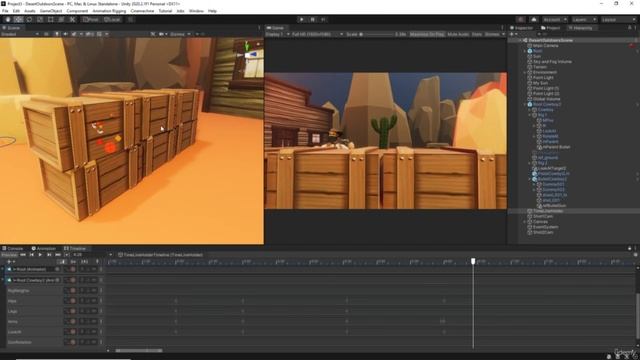Open the GameObject menu
The image size is (640, 360).
click(51, 11)
